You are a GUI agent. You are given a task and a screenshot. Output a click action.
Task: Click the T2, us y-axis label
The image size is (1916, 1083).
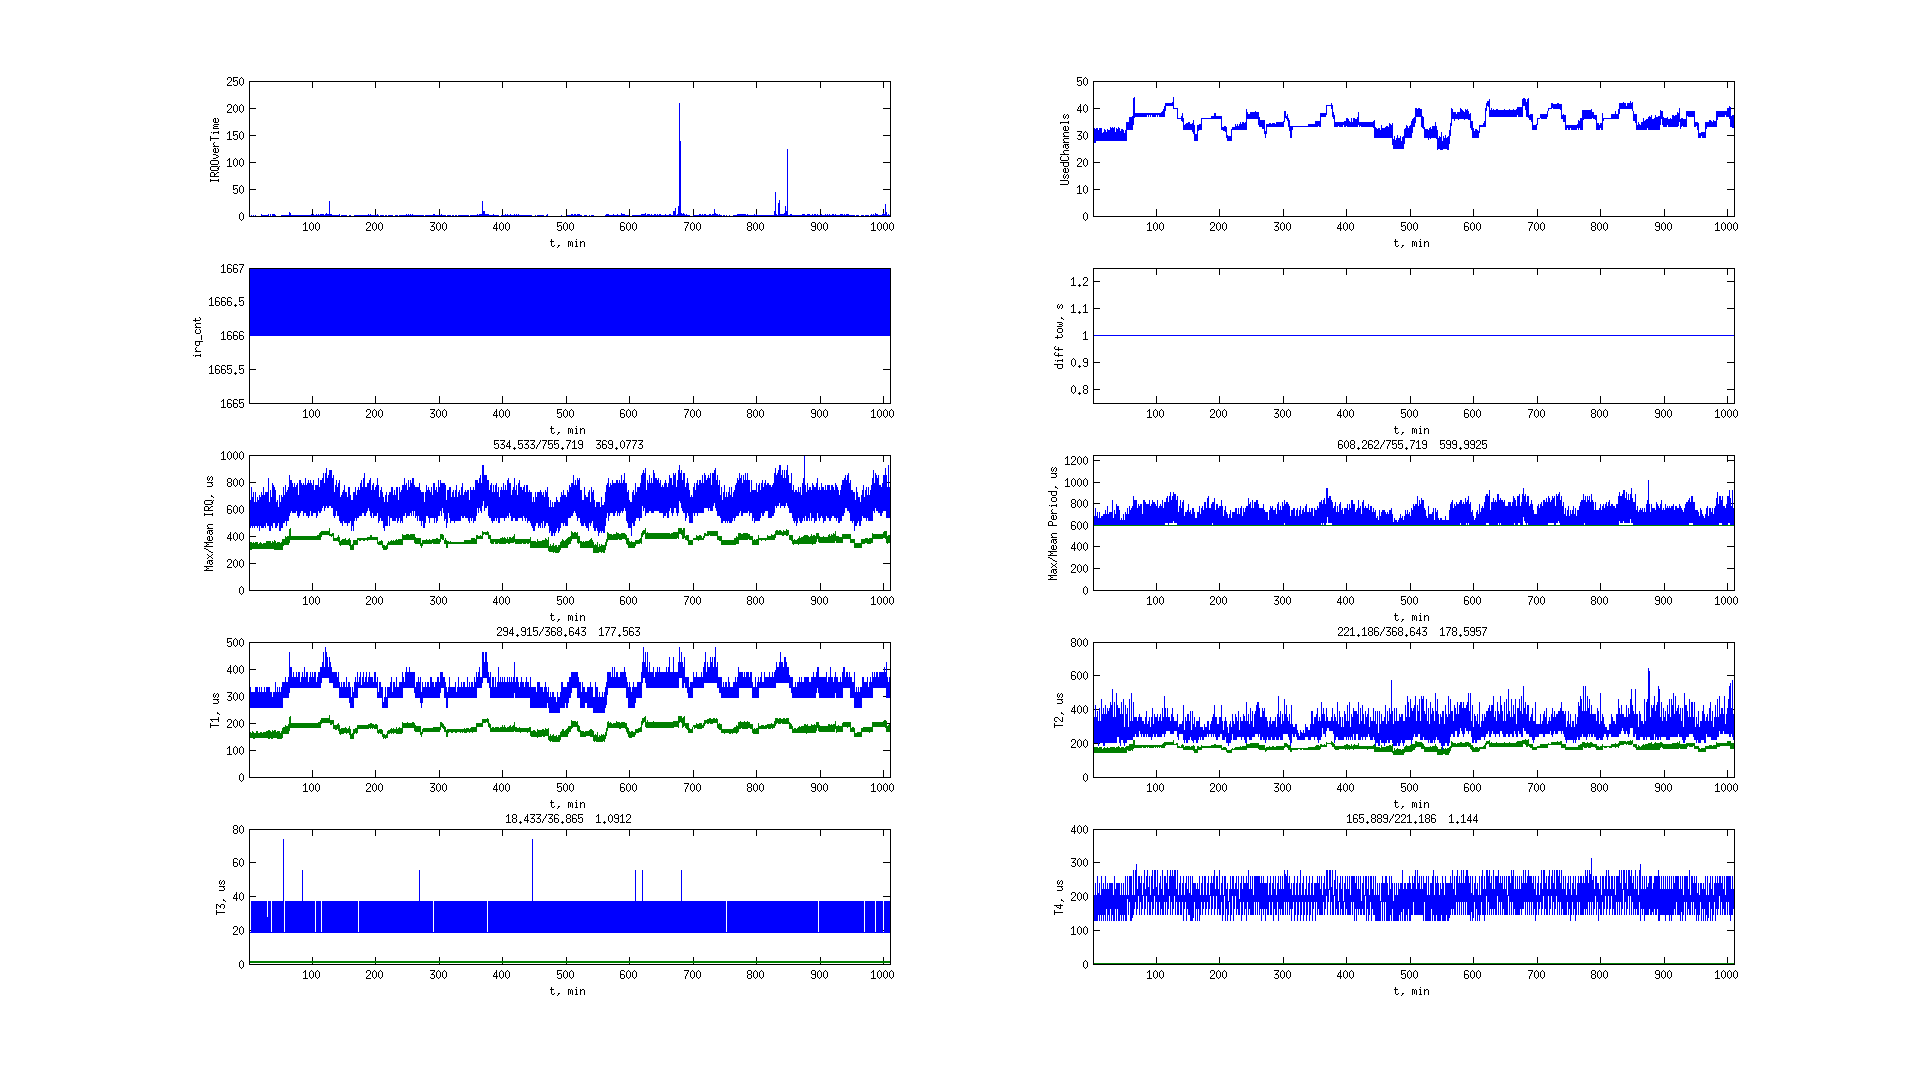click(1059, 710)
